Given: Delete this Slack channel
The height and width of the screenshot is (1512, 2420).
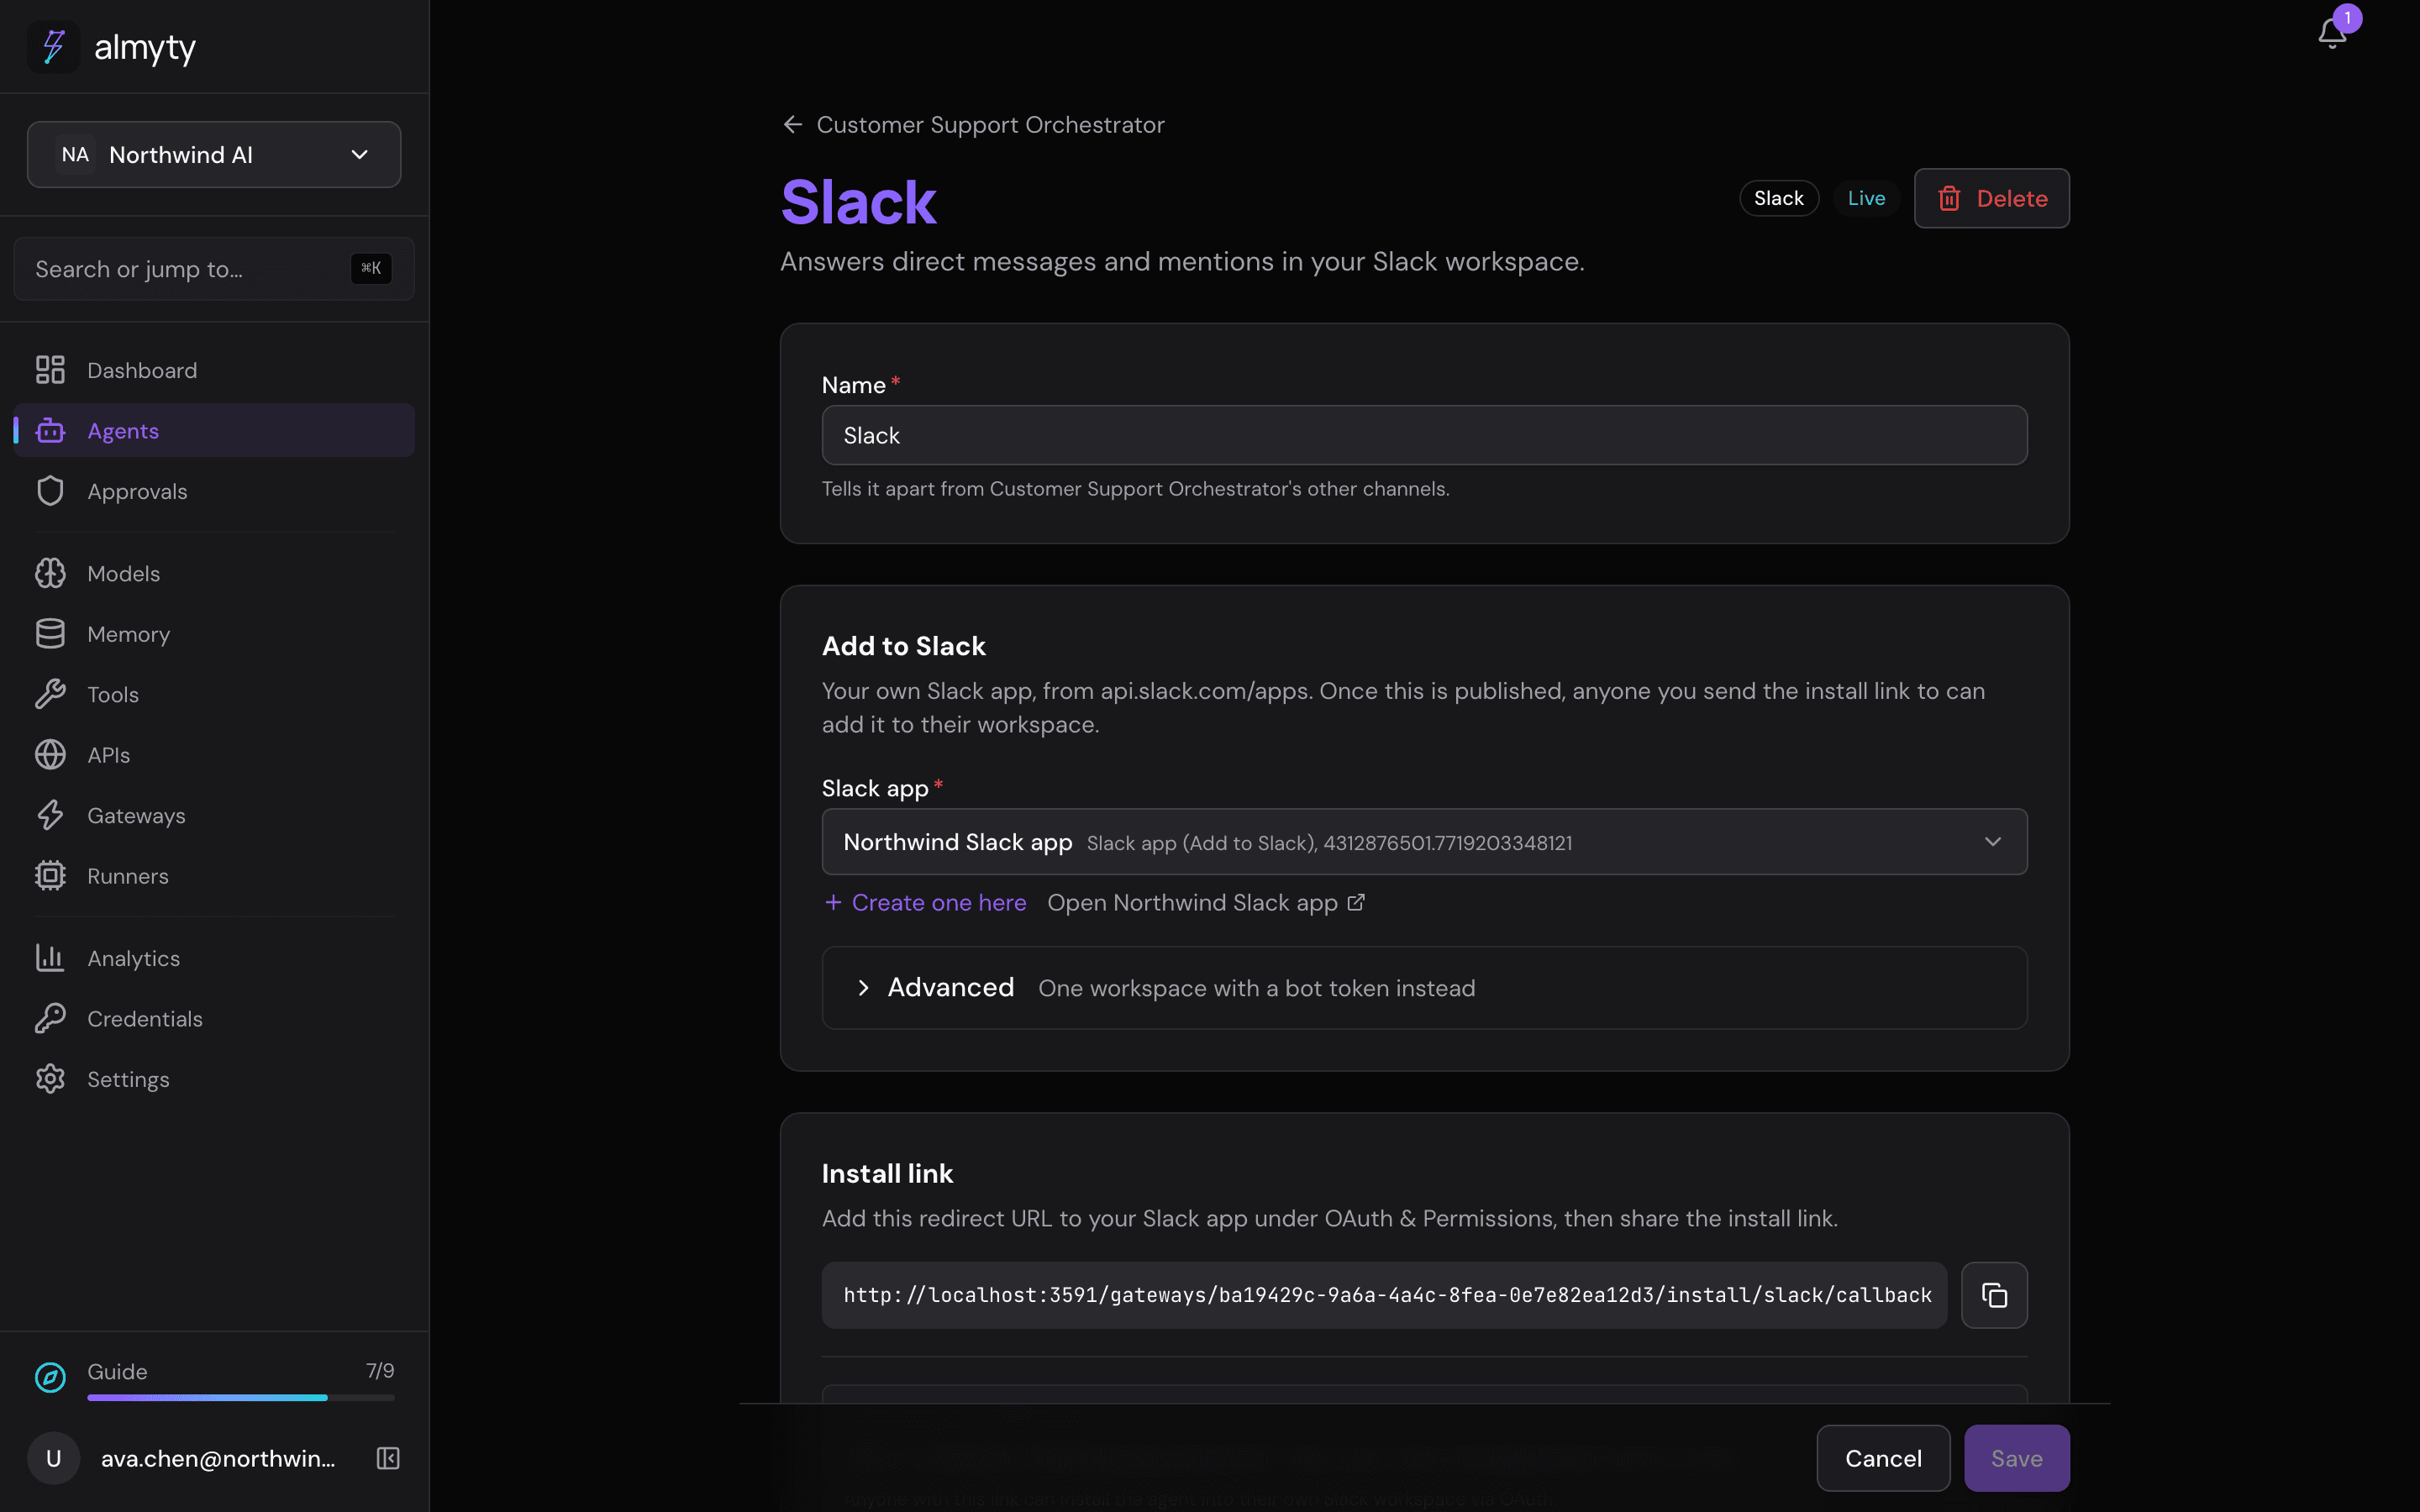Looking at the screenshot, I should pyautogui.click(x=1991, y=198).
